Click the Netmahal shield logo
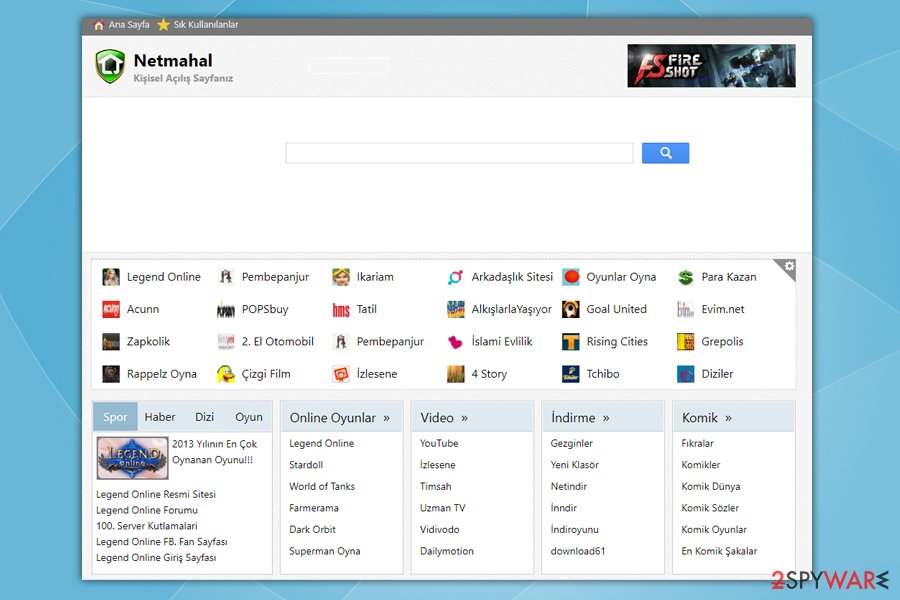This screenshot has height=600, width=900. 110,66
